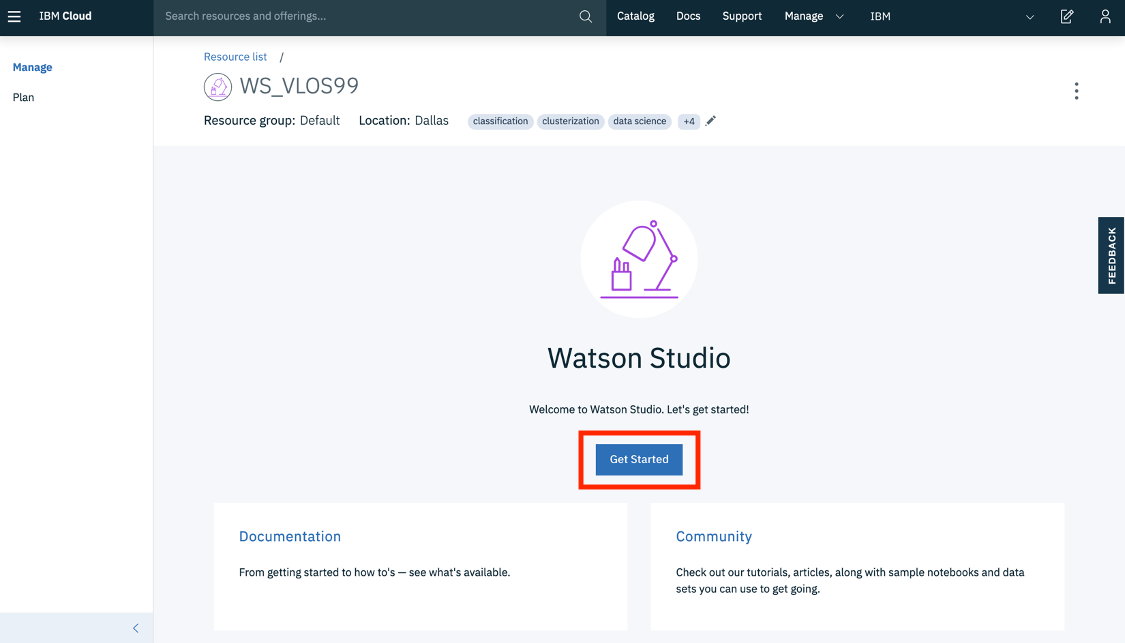Click the clusterization tag
Screen dimensions: 1125x643
(x=570, y=121)
